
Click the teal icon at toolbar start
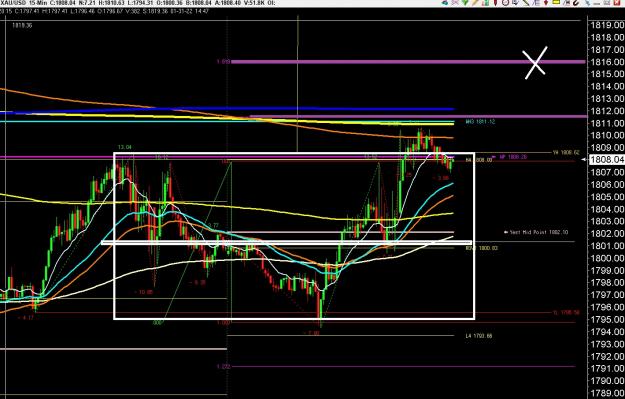point(445,2)
